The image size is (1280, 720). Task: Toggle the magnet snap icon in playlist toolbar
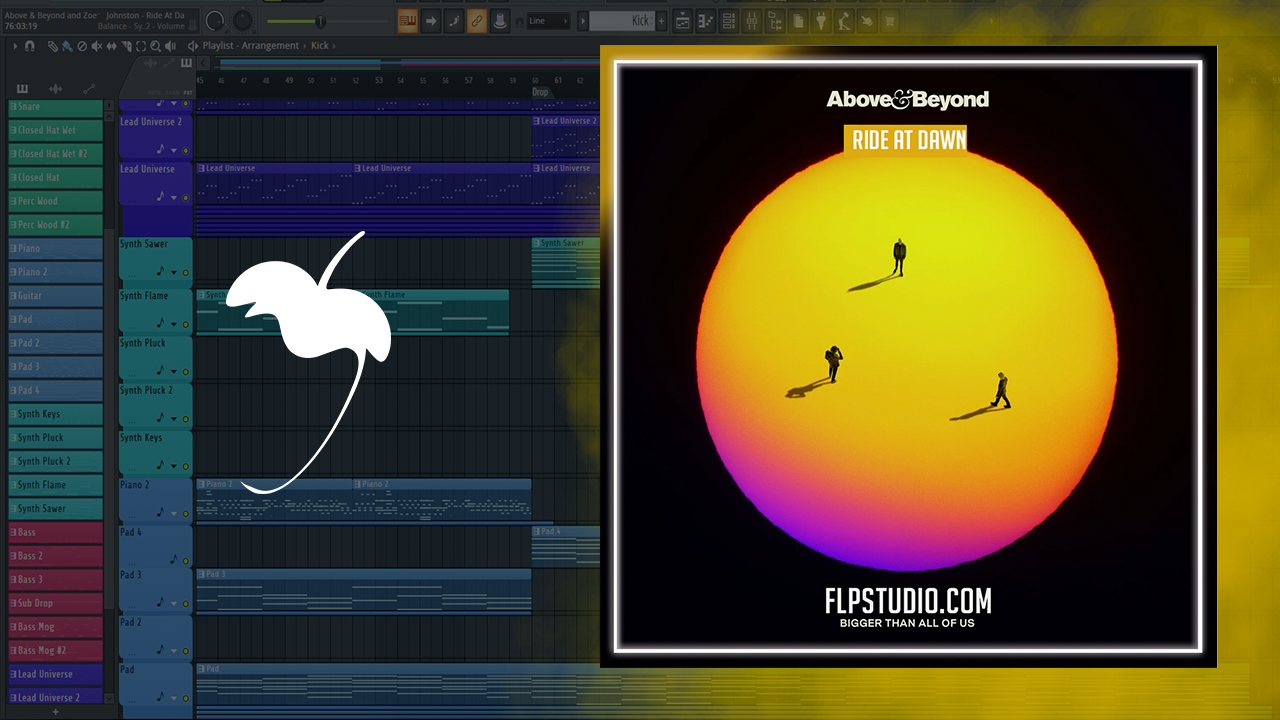click(x=29, y=46)
